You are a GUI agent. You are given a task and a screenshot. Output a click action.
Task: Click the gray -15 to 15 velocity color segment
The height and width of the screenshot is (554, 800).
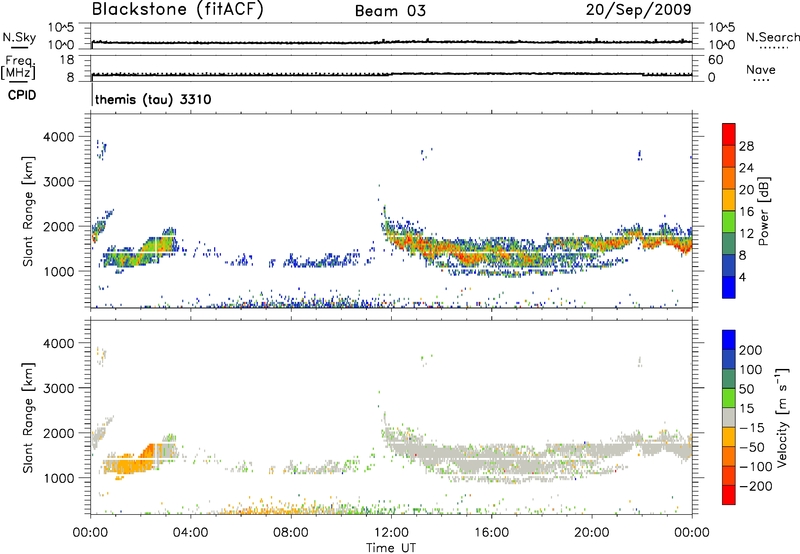pyautogui.click(x=729, y=417)
